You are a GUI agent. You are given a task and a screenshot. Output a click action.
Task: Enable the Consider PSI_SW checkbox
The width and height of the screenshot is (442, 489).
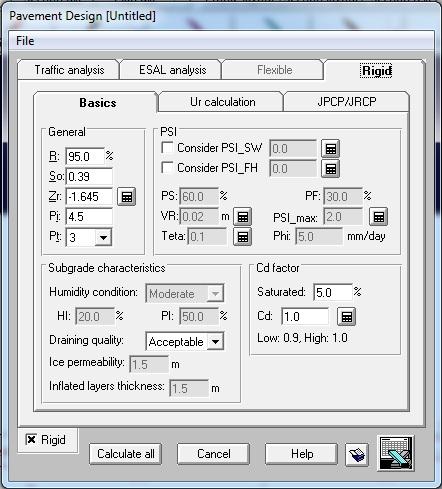pos(167,147)
